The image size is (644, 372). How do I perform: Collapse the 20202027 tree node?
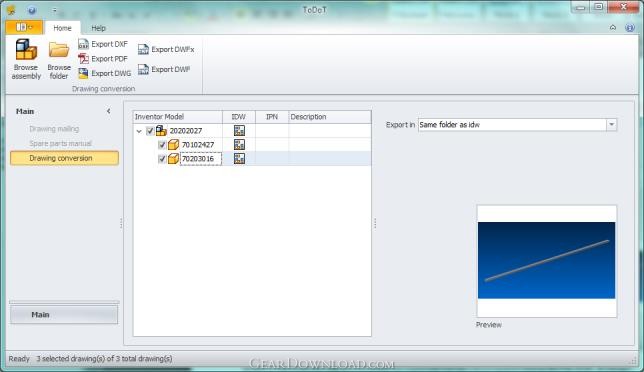[139, 131]
